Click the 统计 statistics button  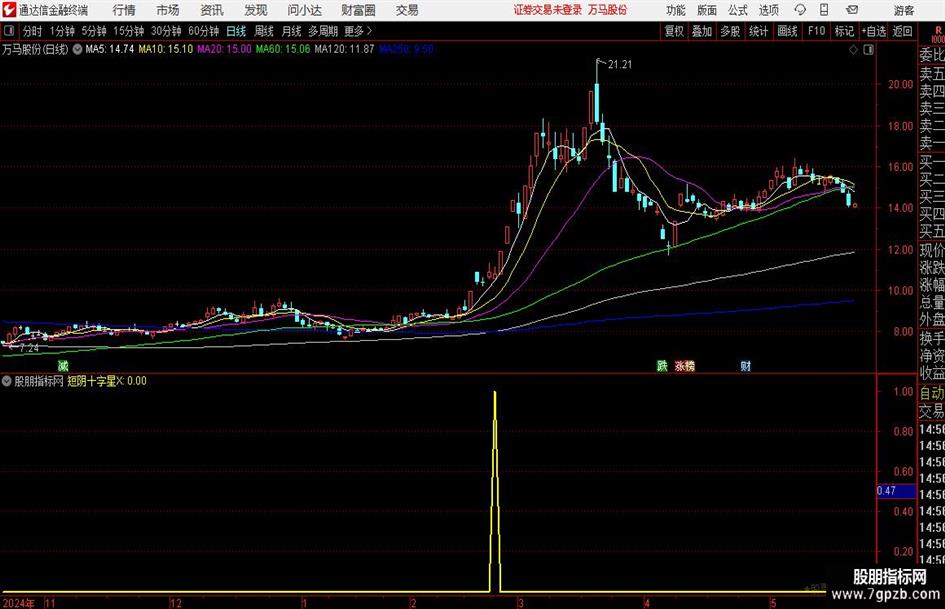tap(758, 31)
